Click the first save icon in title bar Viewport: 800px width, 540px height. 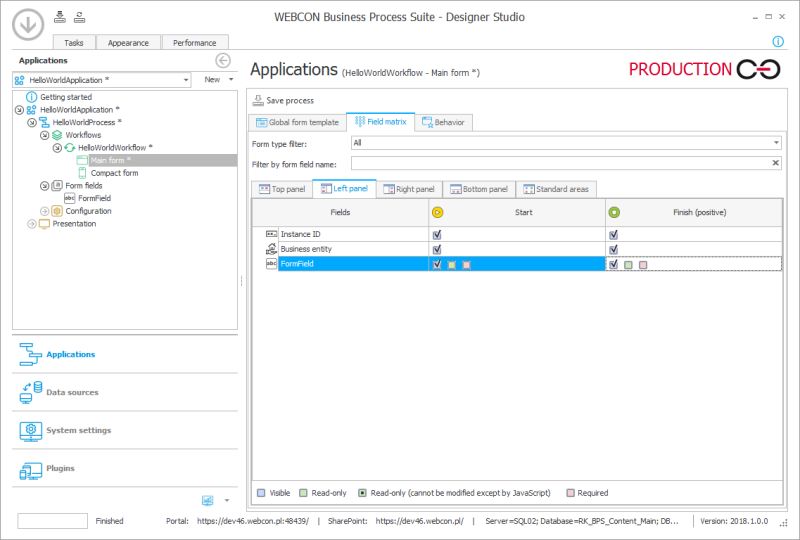click(60, 17)
